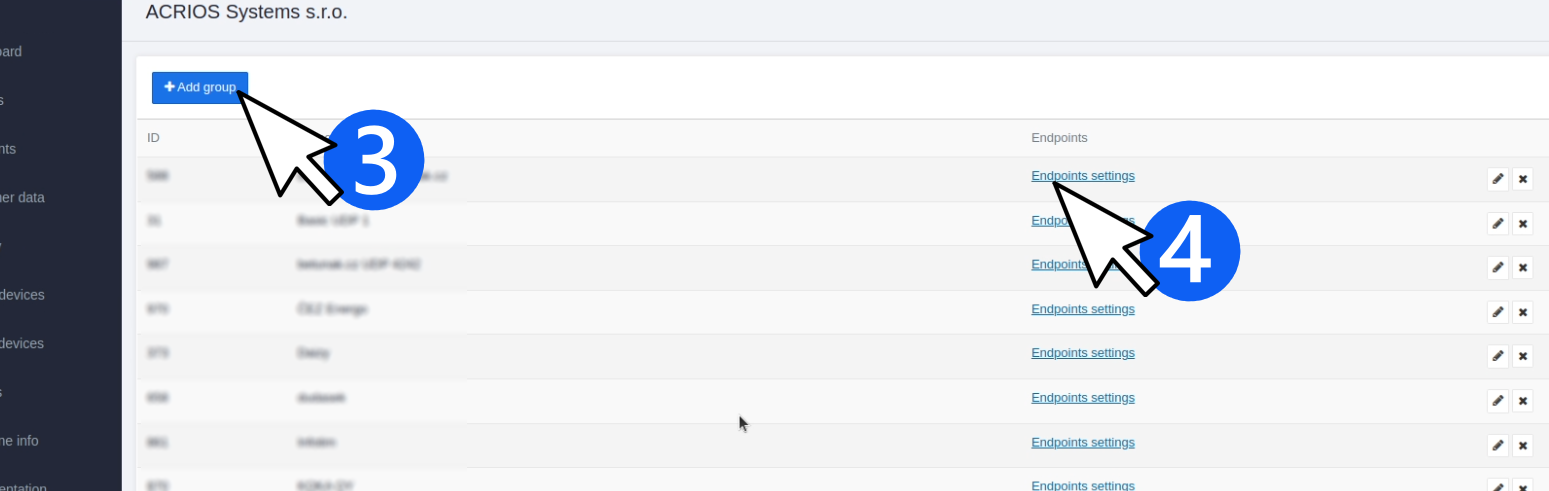This screenshot has height=491, width=1549.
Task: Edit the third row's group
Action: (1497, 267)
